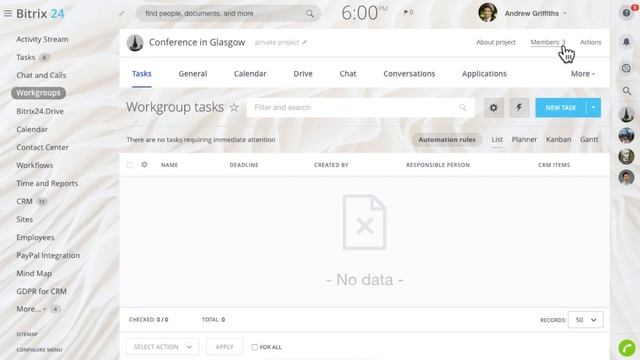Click search icon inside Filter and search field
The width and height of the screenshot is (640, 360).
pyautogui.click(x=462, y=107)
